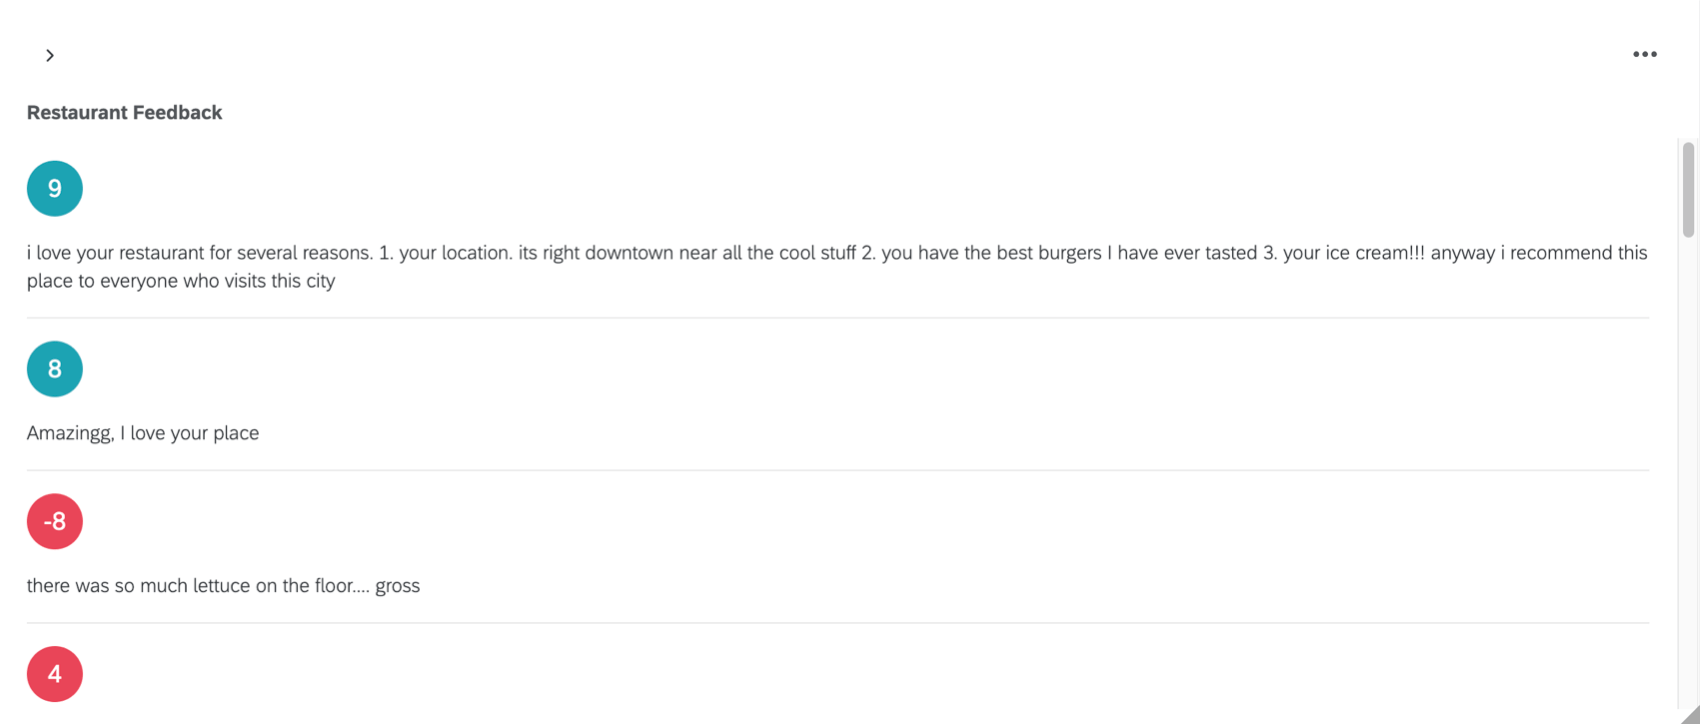
Task: Click 'place to everyone who visits this city' line
Action: [181, 281]
